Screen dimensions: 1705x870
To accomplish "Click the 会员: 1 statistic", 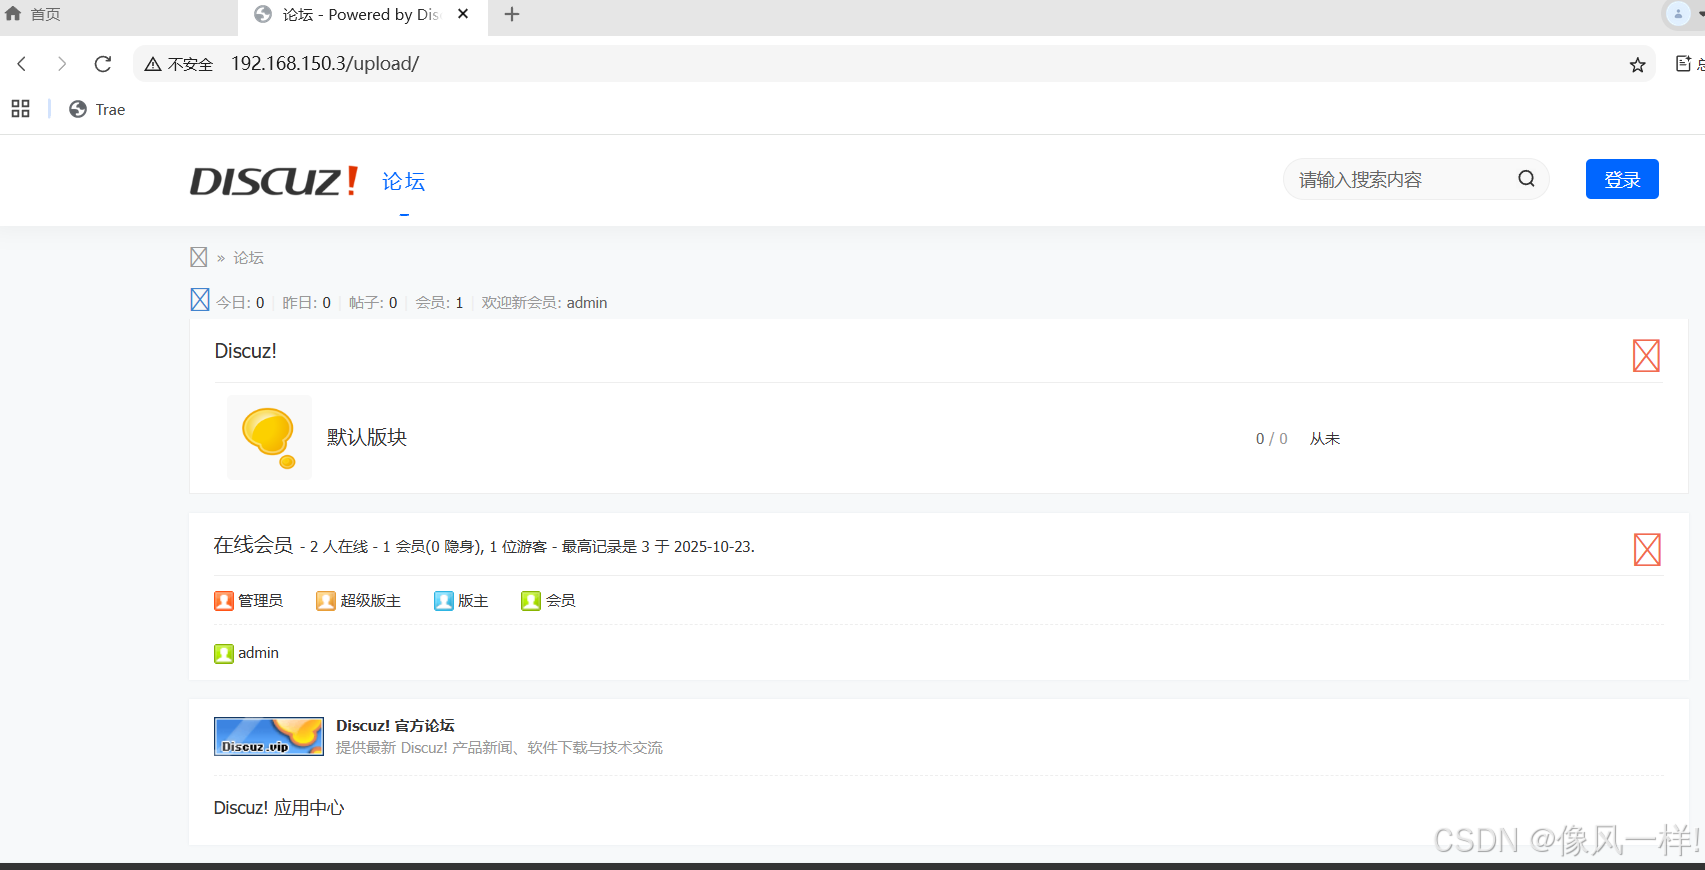I will coord(439,303).
